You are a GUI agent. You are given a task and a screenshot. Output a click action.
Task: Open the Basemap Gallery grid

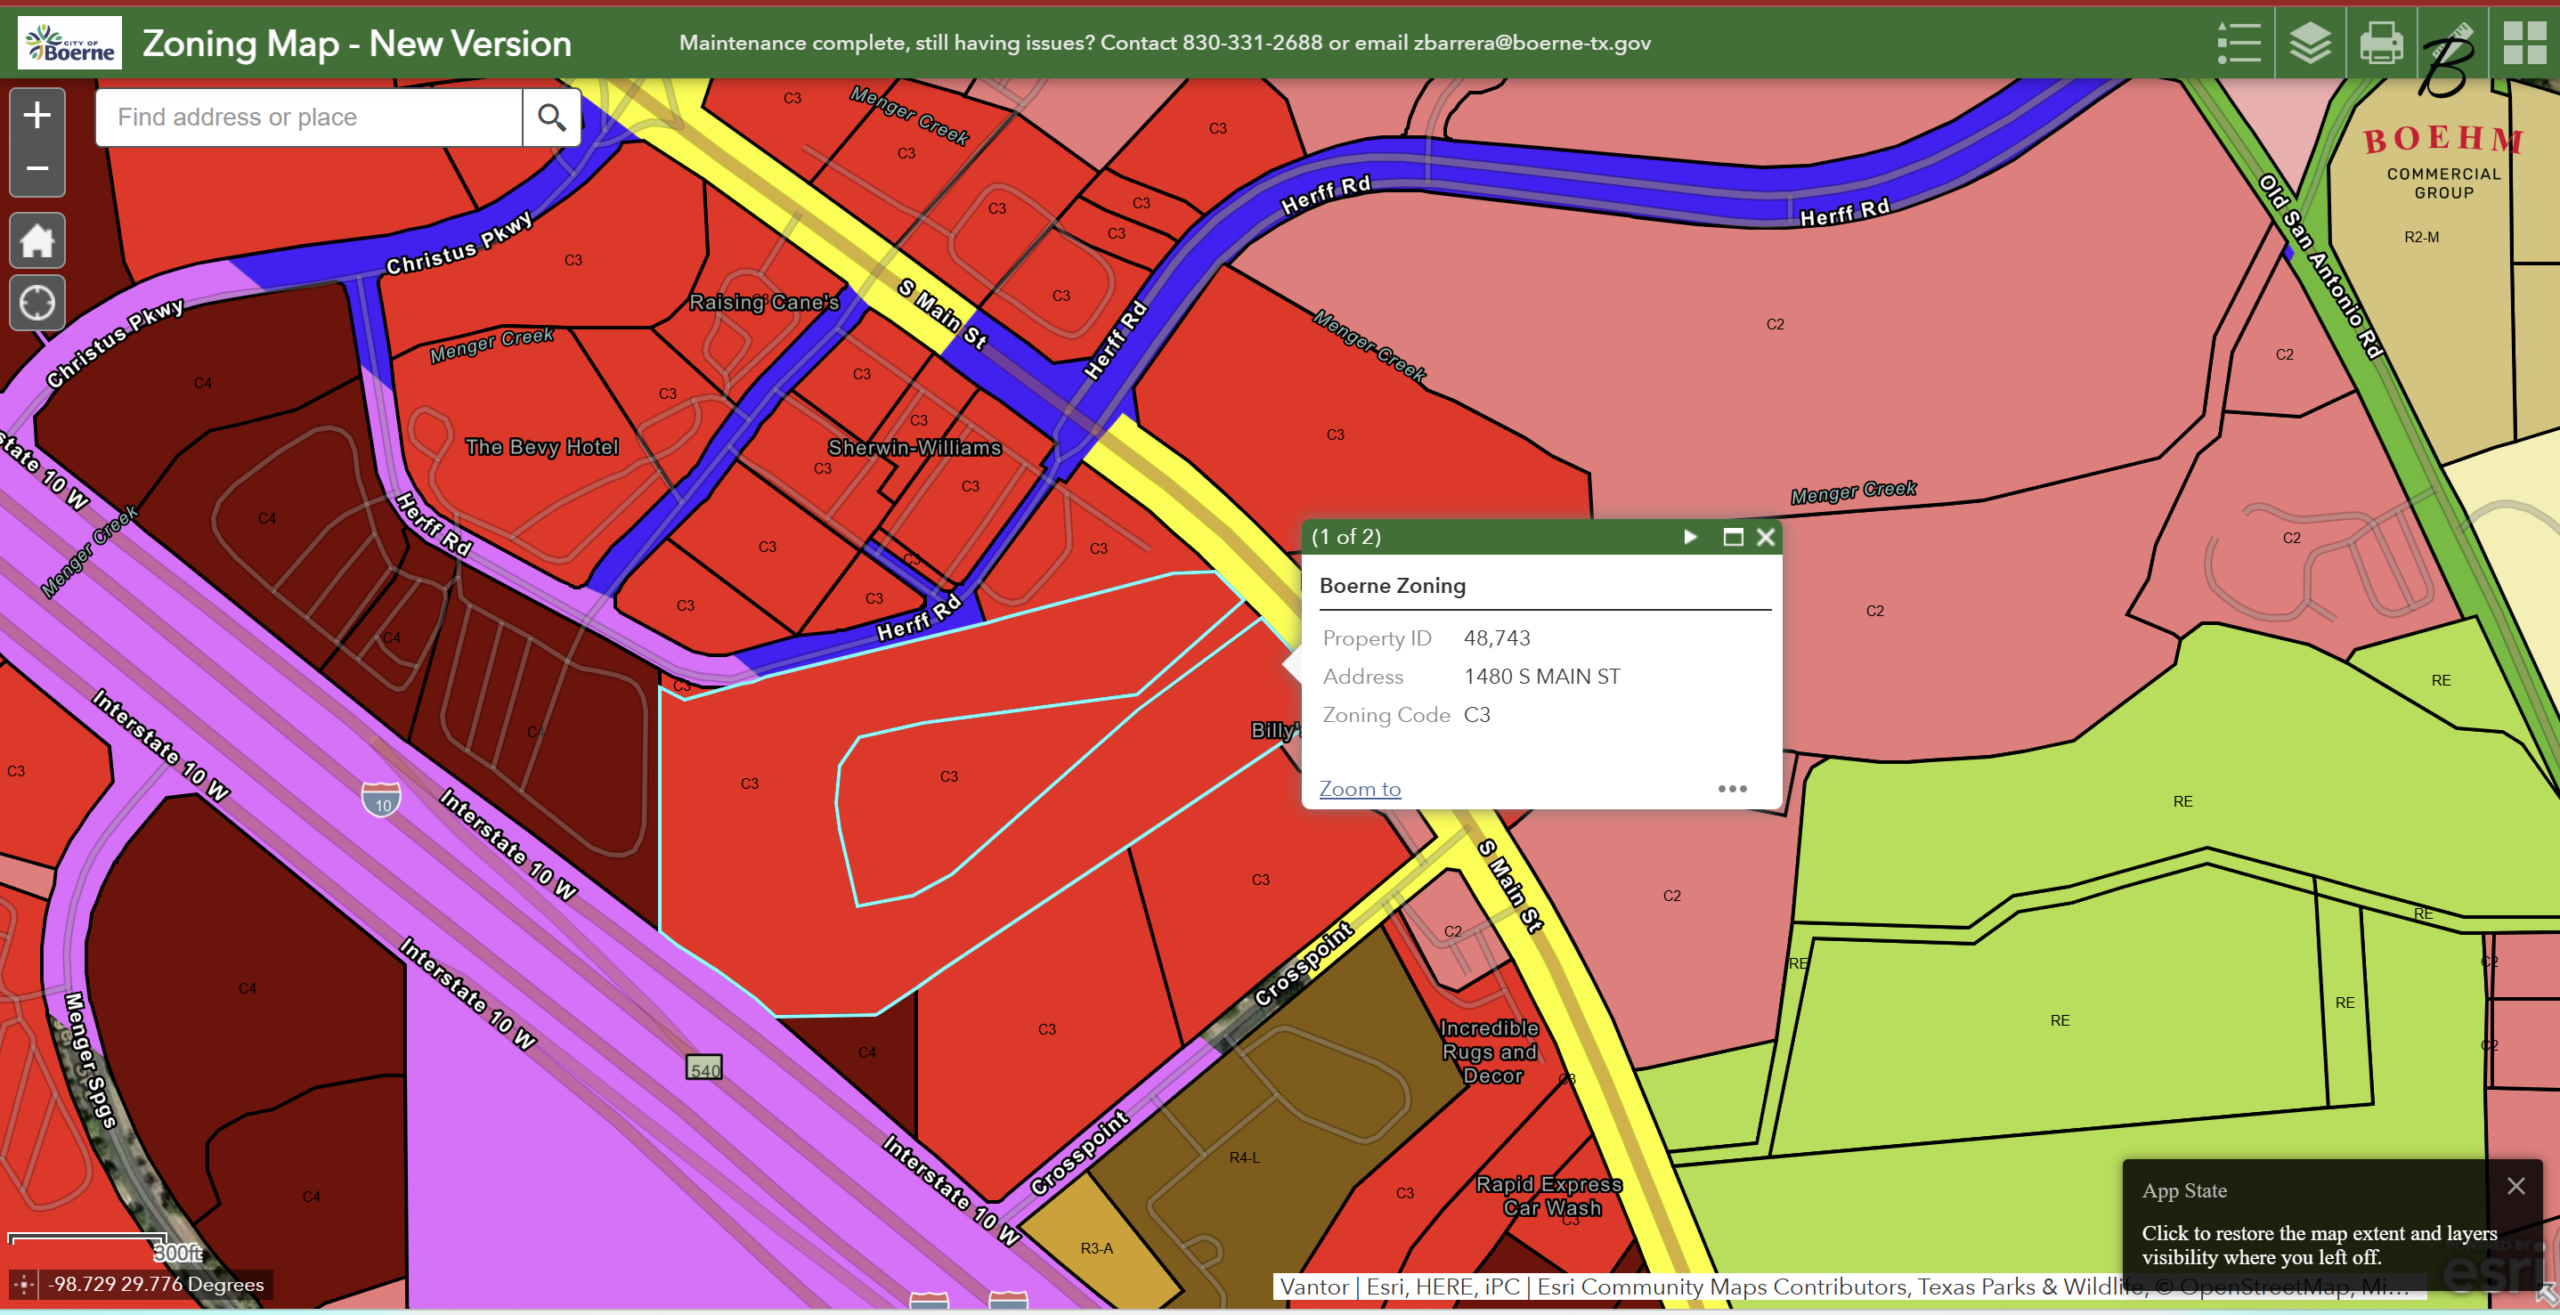[2524, 43]
